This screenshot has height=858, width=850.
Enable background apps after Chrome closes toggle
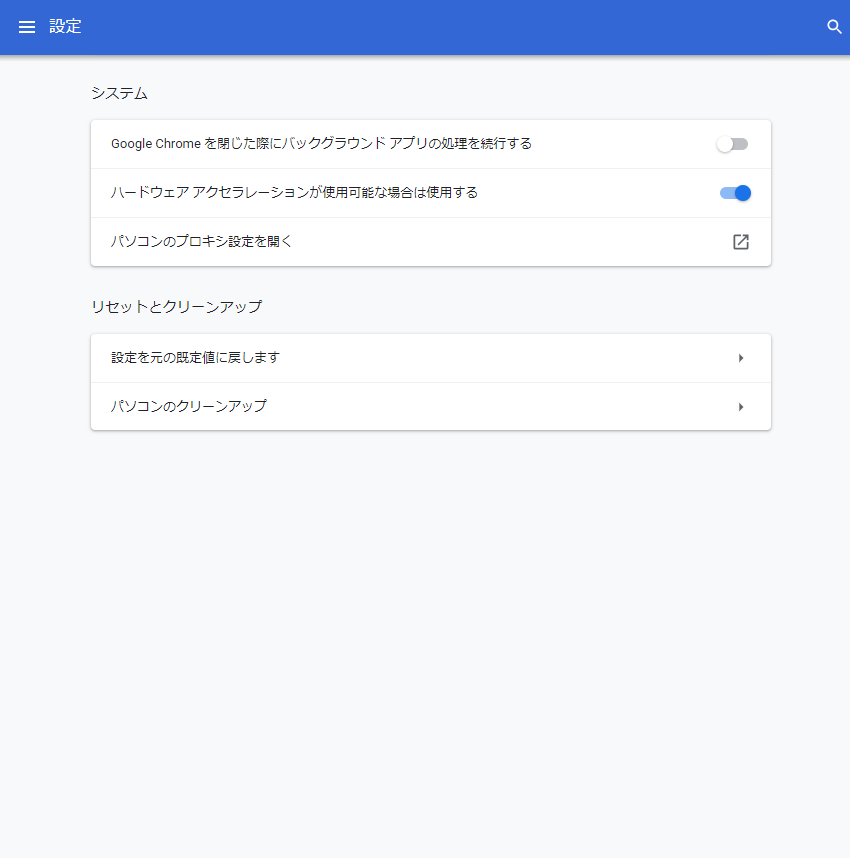(x=732, y=144)
